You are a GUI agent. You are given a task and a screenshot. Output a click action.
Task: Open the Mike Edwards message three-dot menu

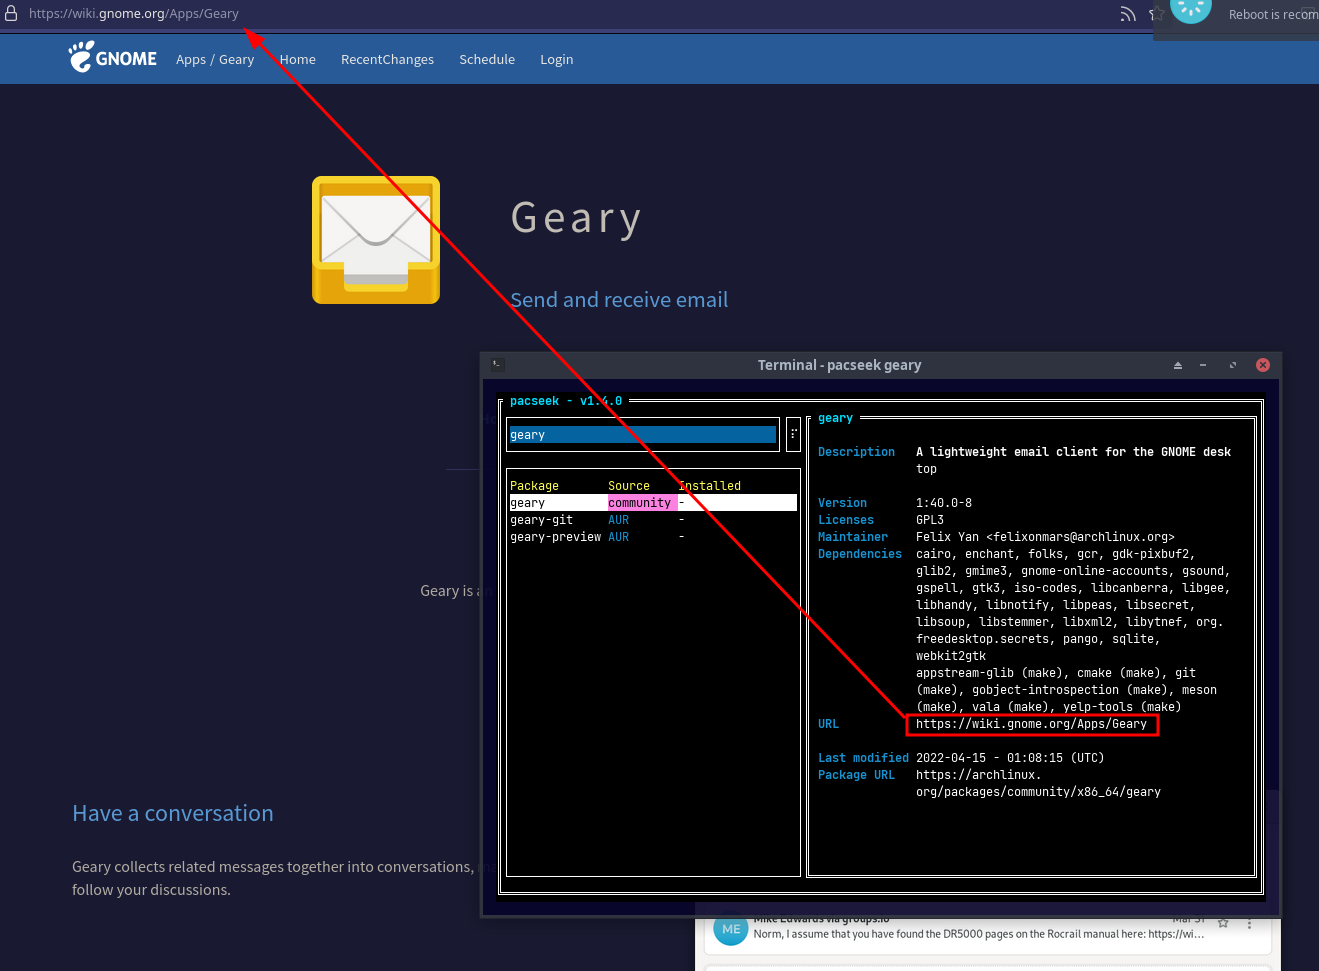[x=1249, y=922]
